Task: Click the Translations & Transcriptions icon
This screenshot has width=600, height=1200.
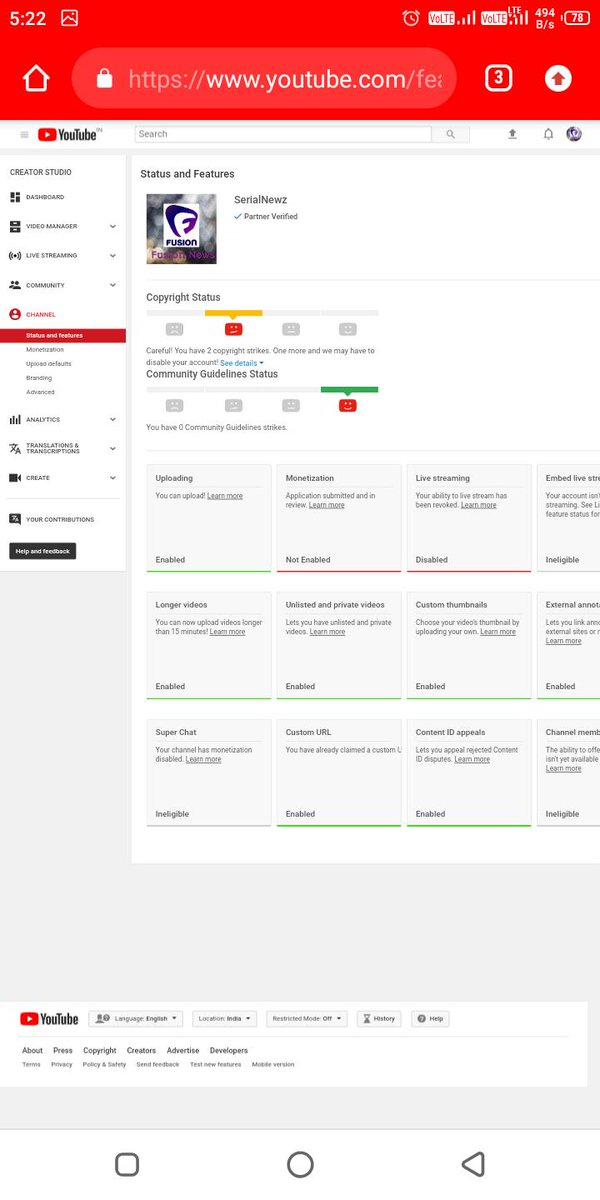Action: click(15, 449)
